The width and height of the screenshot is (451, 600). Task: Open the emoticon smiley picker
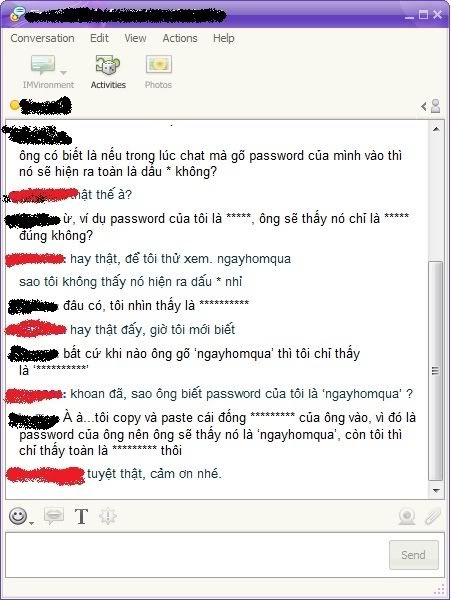[x=18, y=516]
